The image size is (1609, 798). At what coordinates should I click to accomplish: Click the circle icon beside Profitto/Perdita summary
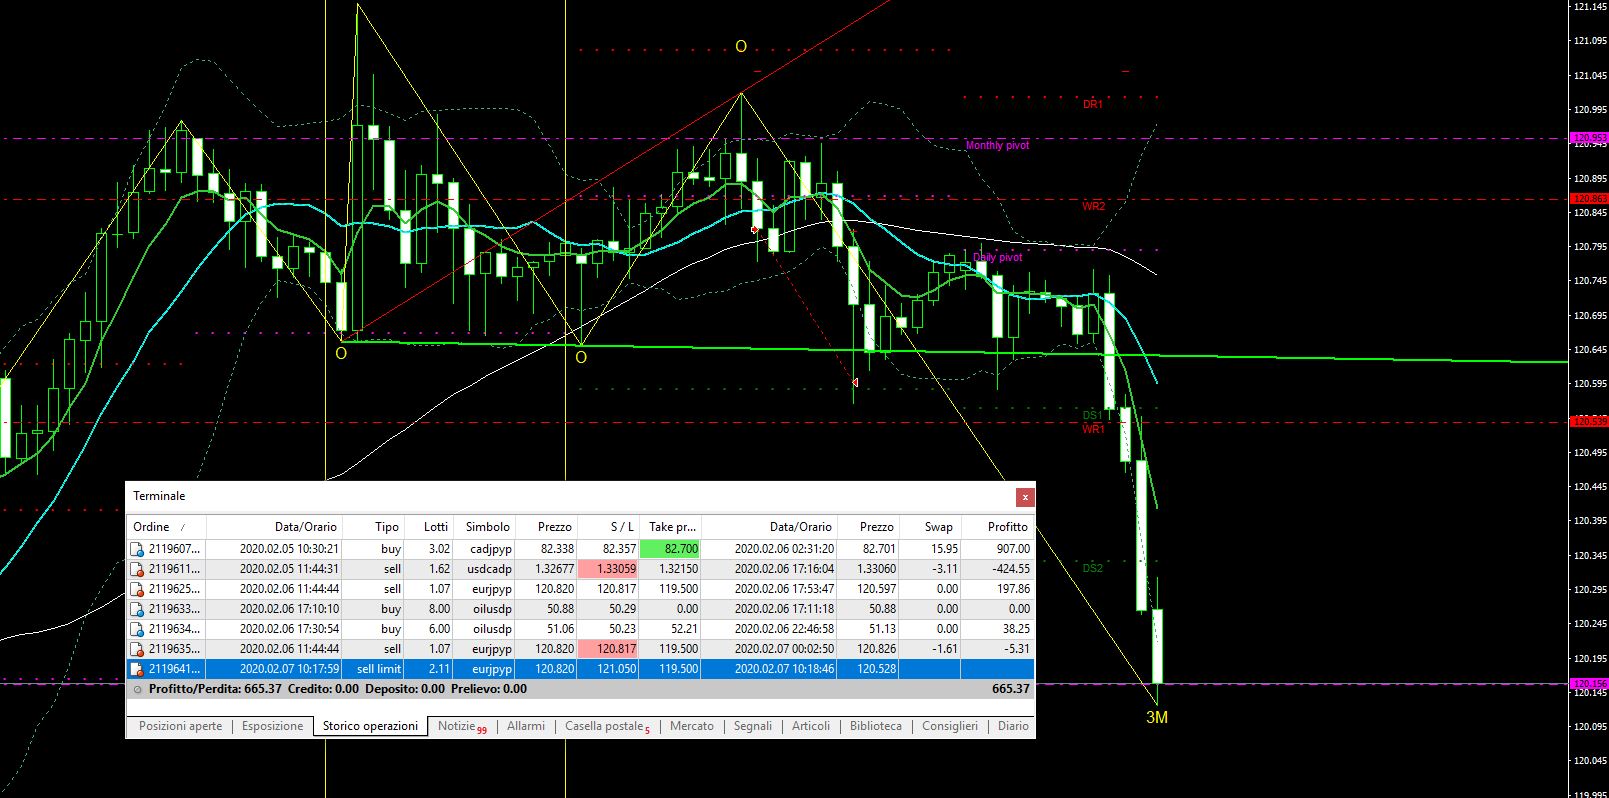pos(137,689)
